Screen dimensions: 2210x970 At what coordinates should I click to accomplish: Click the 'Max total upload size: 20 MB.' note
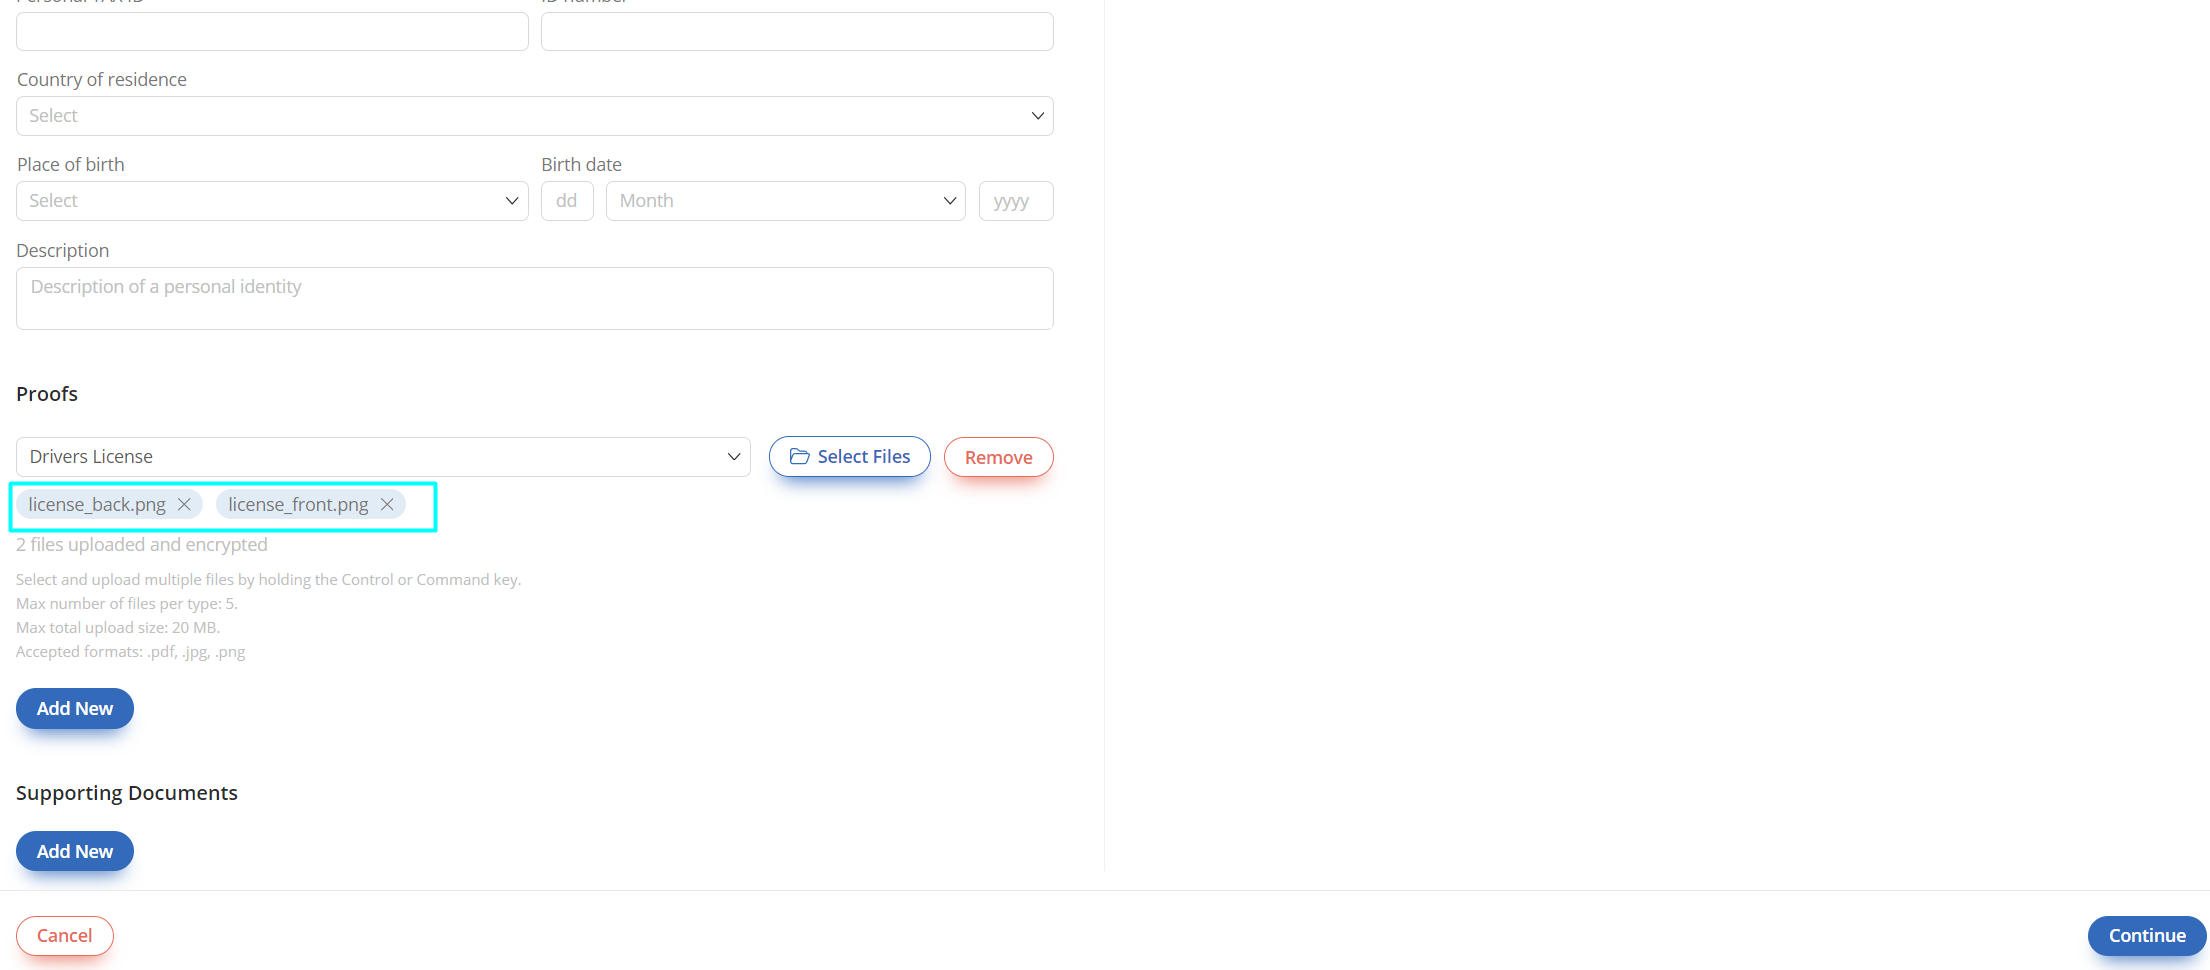(118, 628)
